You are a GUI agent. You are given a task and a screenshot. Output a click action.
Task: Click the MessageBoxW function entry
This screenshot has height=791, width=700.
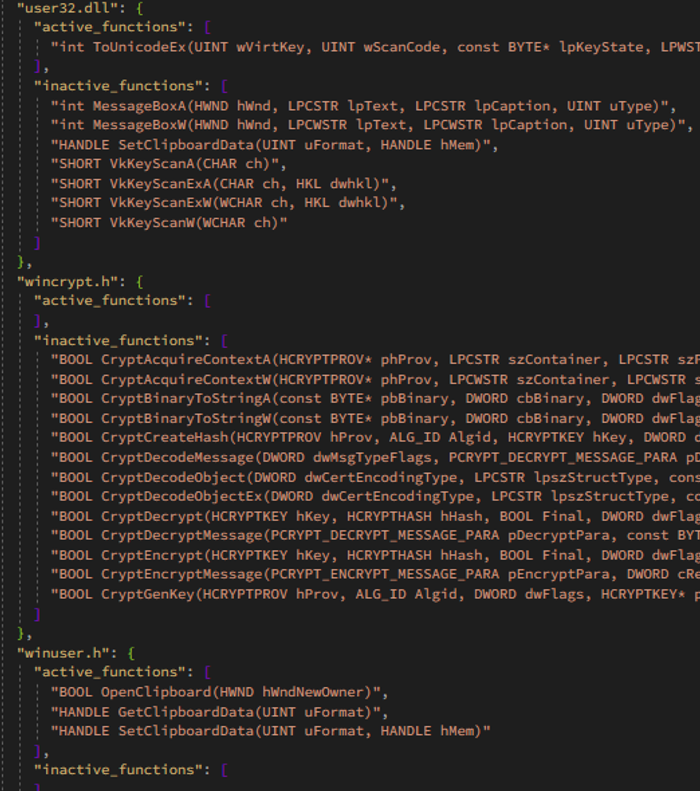(372, 125)
